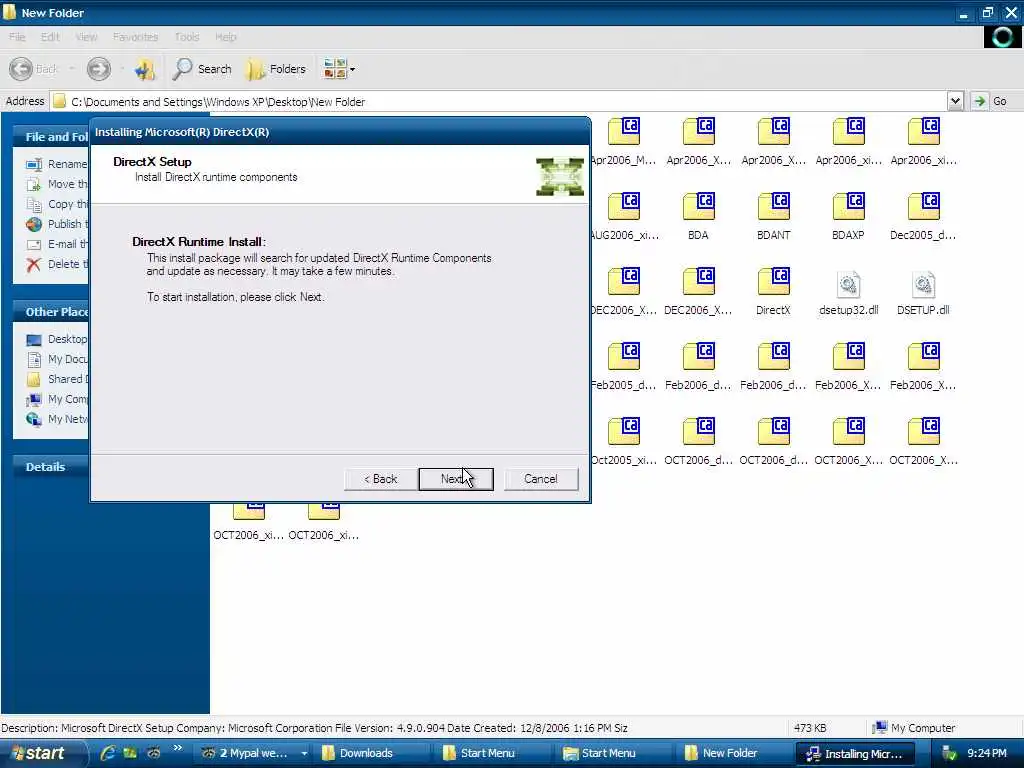Open the Favorites menu
Viewport: 1024px width, 768px height.
tap(135, 37)
